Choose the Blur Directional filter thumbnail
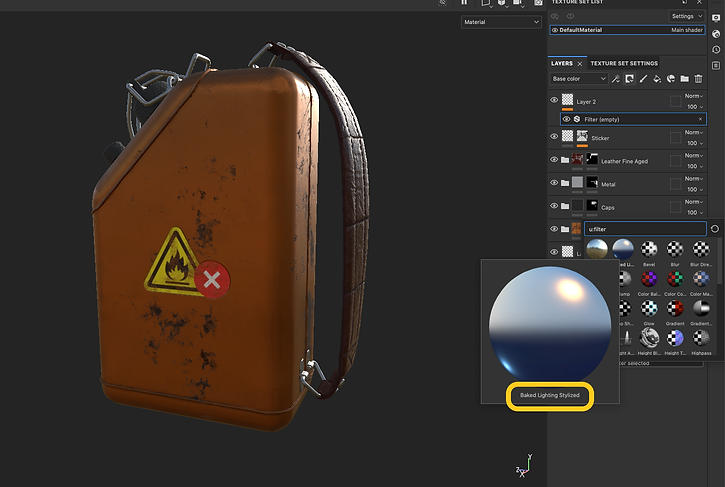This screenshot has width=725, height=487. [701, 249]
